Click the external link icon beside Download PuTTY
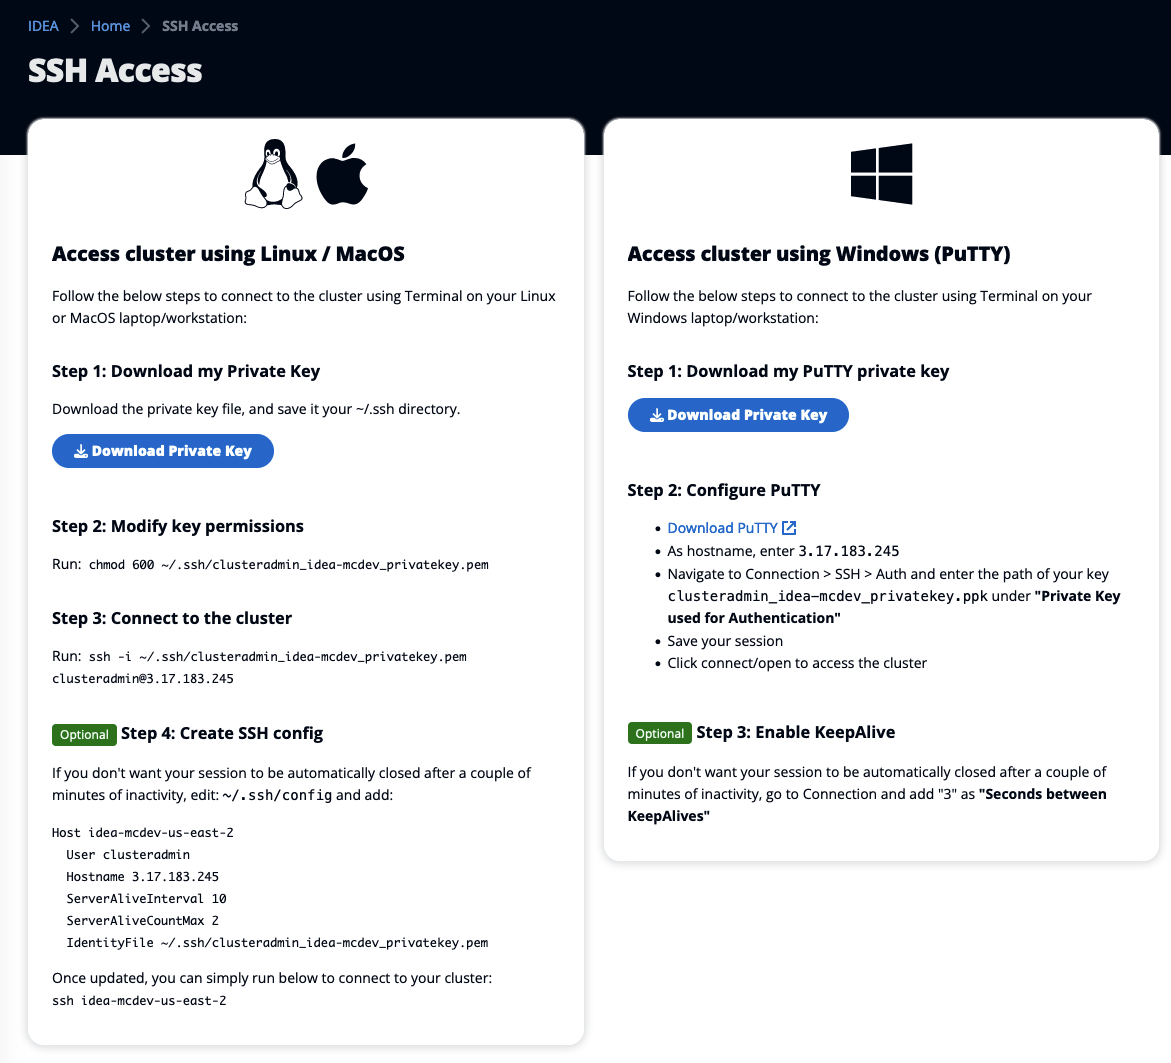The width and height of the screenshot is (1171, 1063). point(789,528)
